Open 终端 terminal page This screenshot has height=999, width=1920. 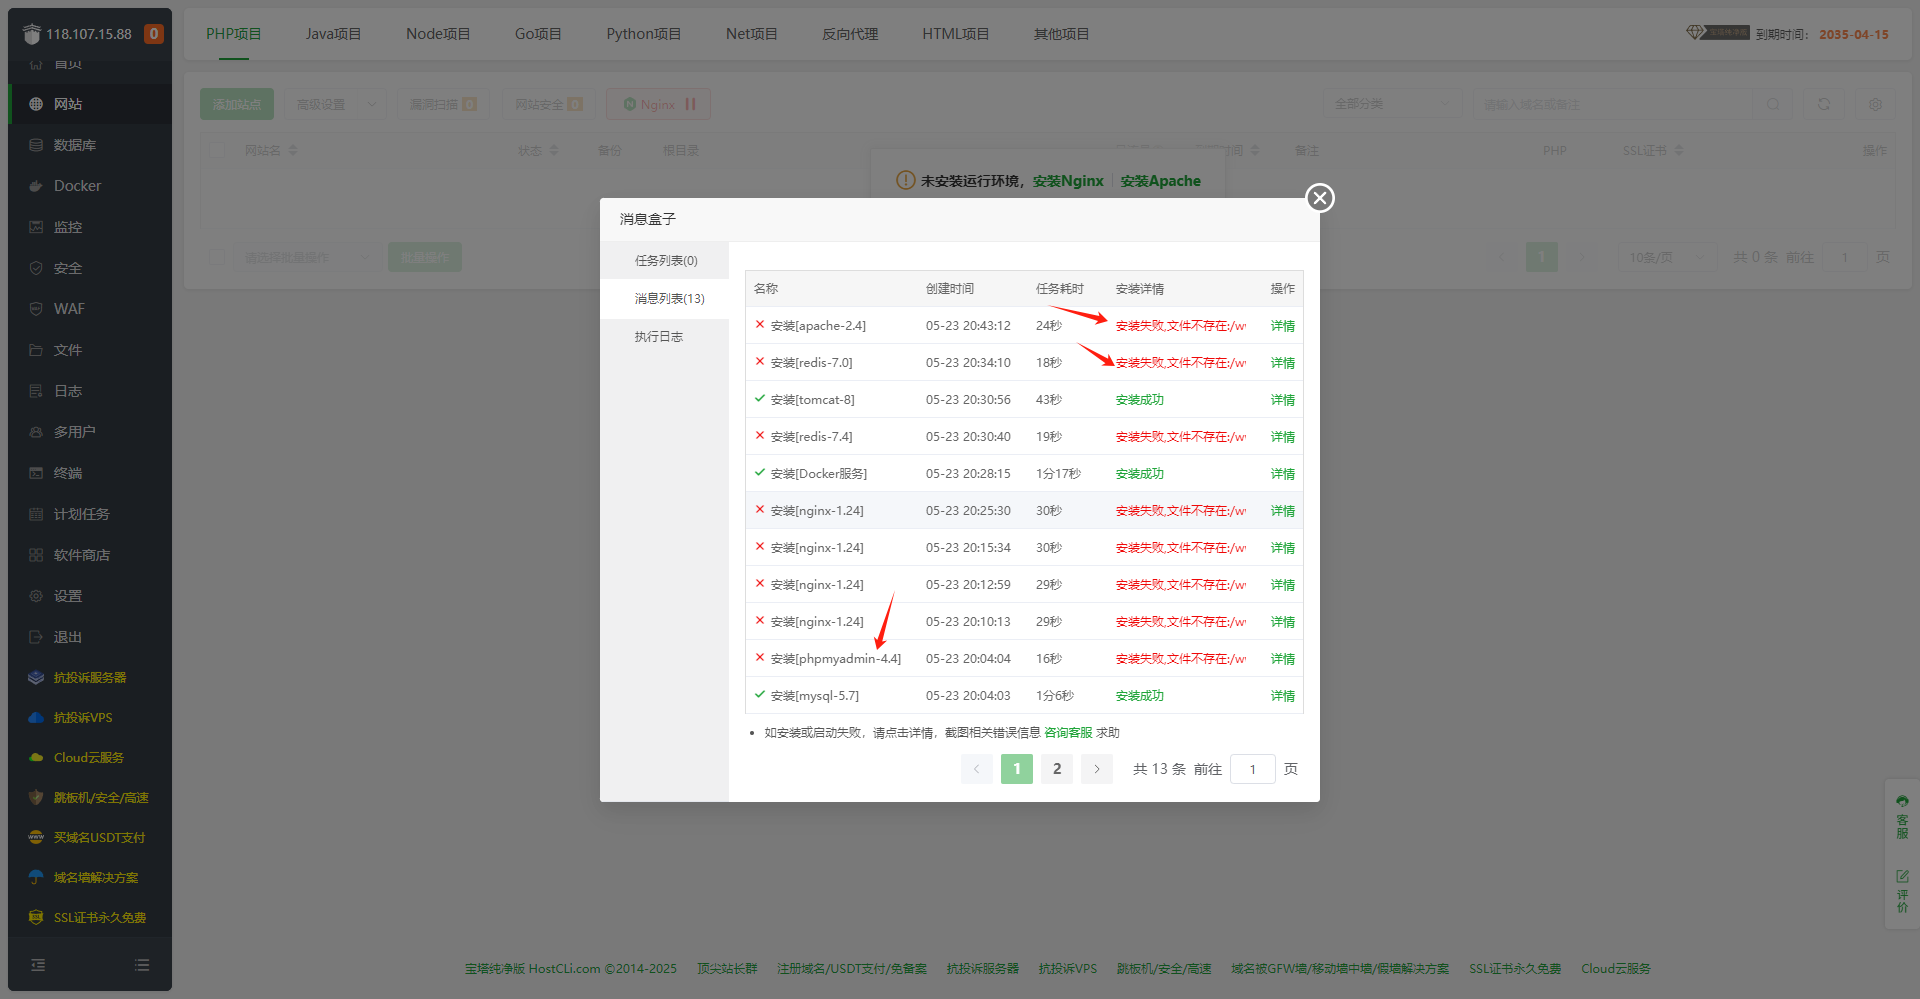pos(90,473)
